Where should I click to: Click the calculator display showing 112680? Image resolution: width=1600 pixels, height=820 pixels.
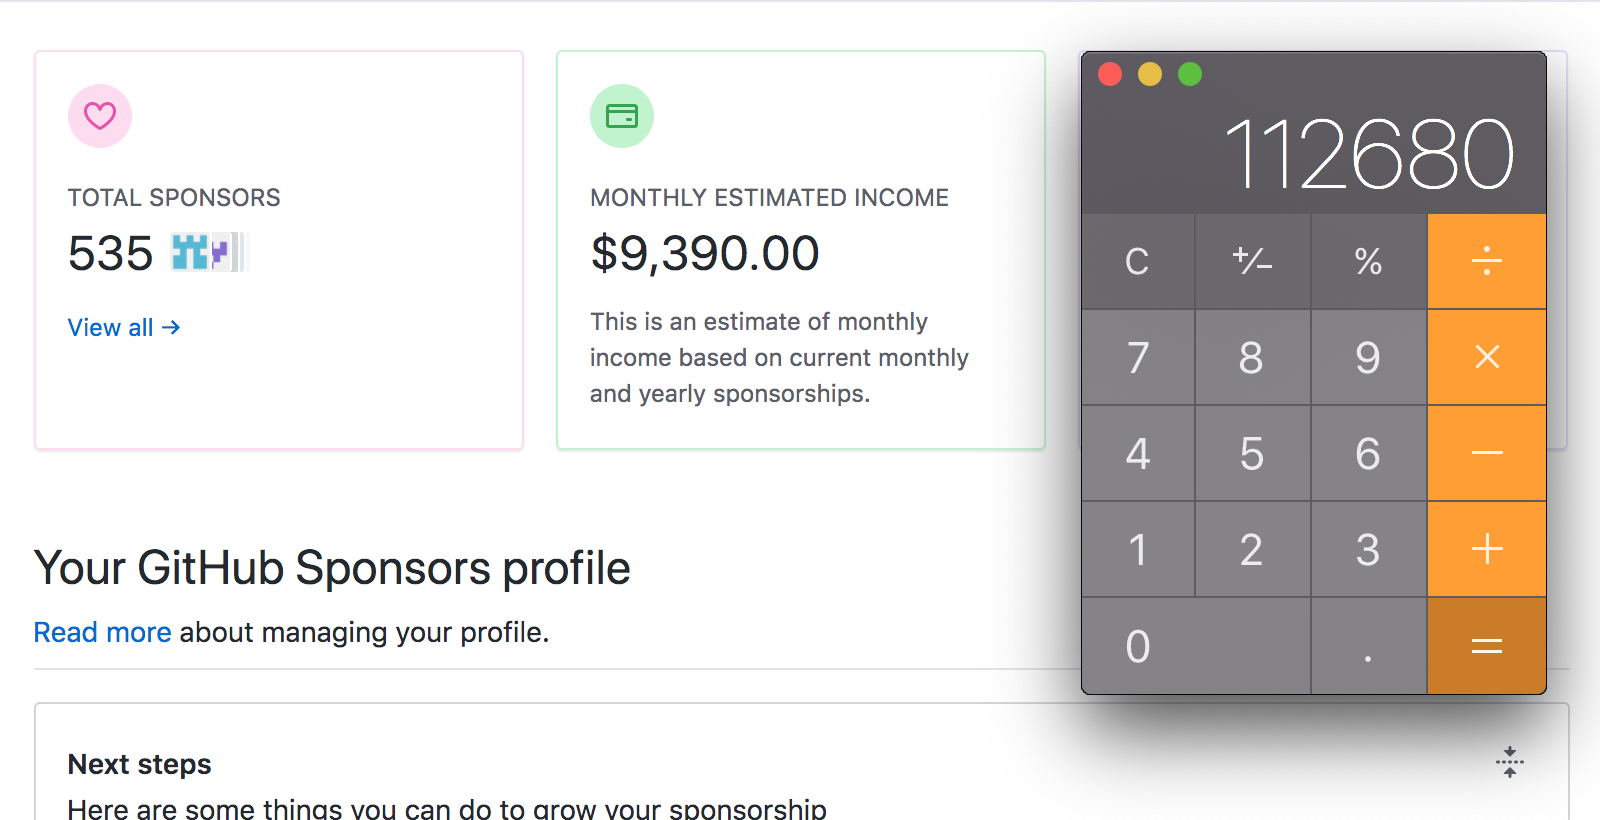tap(1368, 154)
